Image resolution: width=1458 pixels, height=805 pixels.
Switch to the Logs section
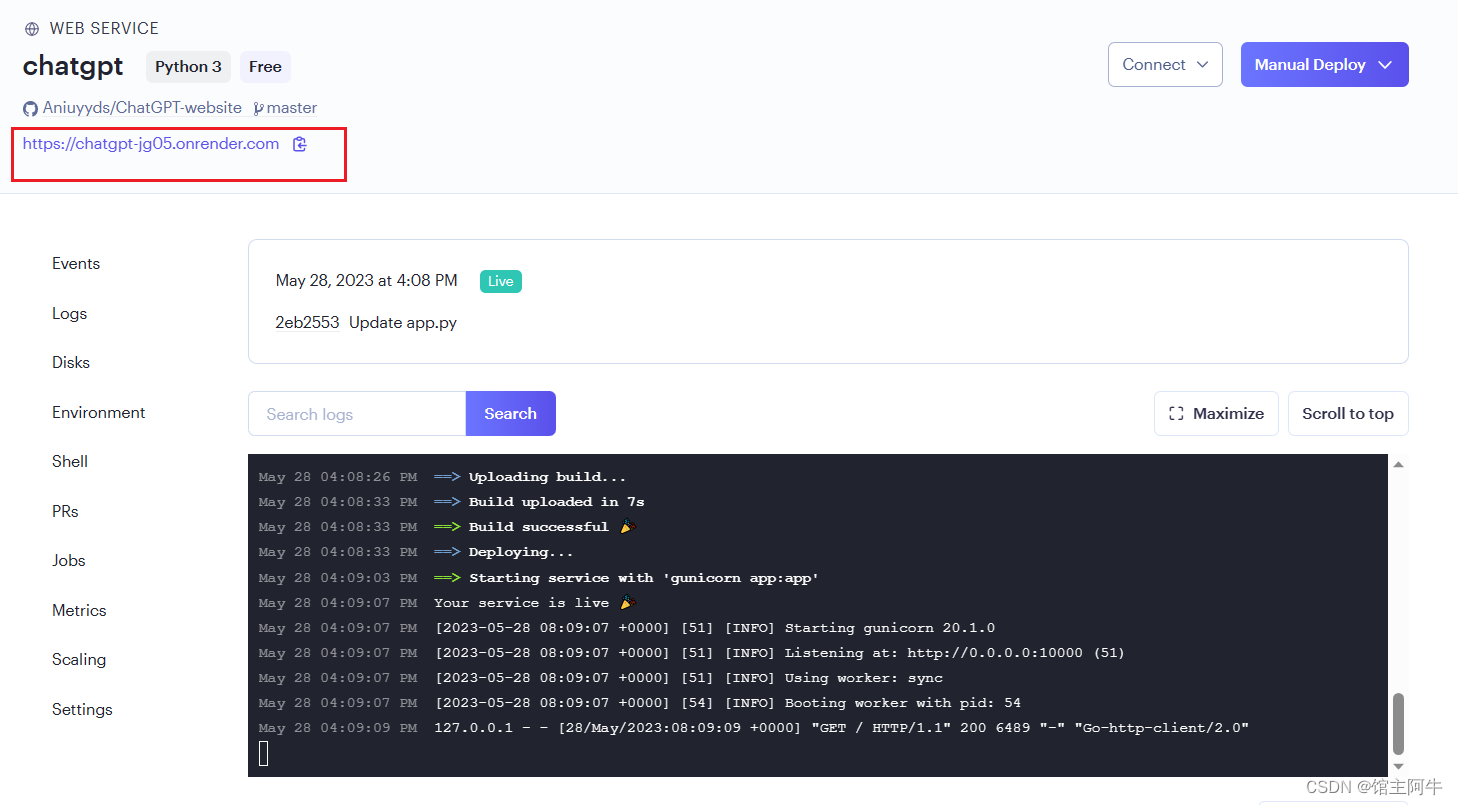(70, 313)
